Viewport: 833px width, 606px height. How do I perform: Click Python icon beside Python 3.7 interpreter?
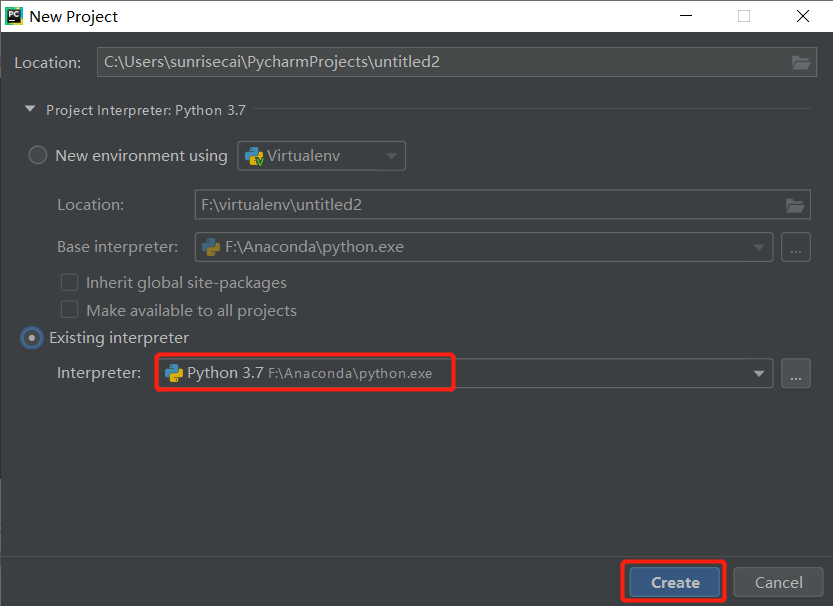pos(174,373)
